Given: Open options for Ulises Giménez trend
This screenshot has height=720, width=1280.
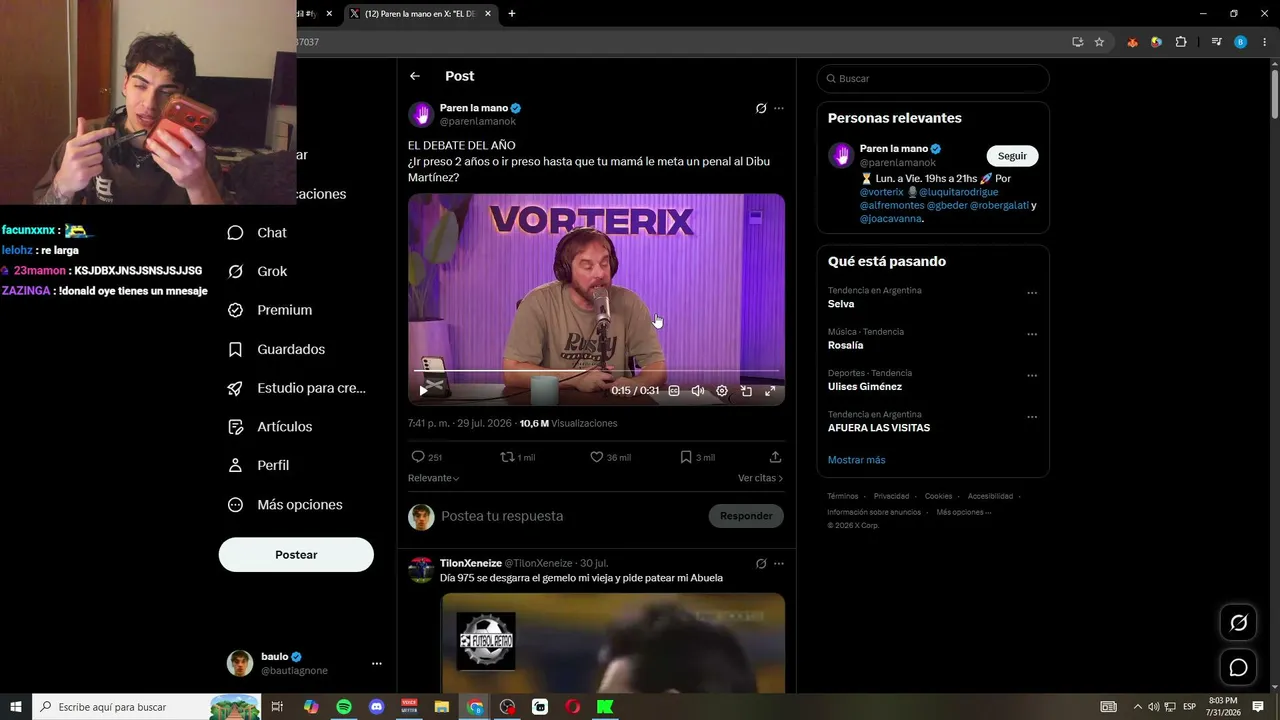Looking at the screenshot, I should (x=1032, y=376).
